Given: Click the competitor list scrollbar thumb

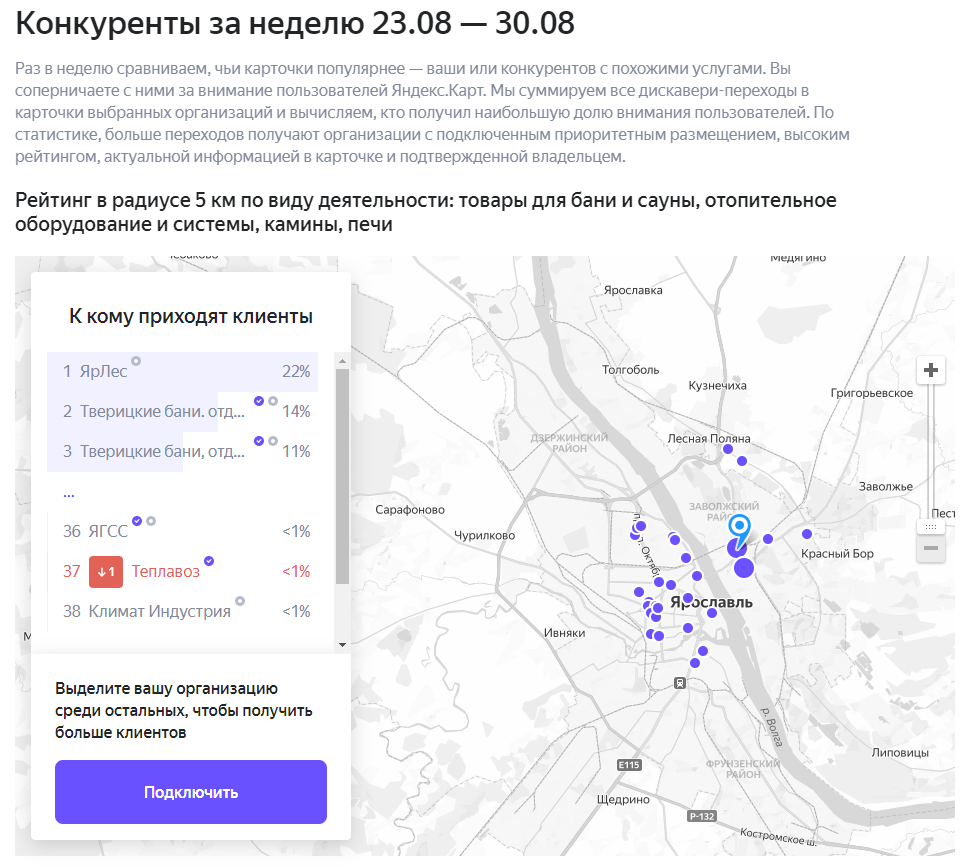Looking at the screenshot, I should [343, 476].
